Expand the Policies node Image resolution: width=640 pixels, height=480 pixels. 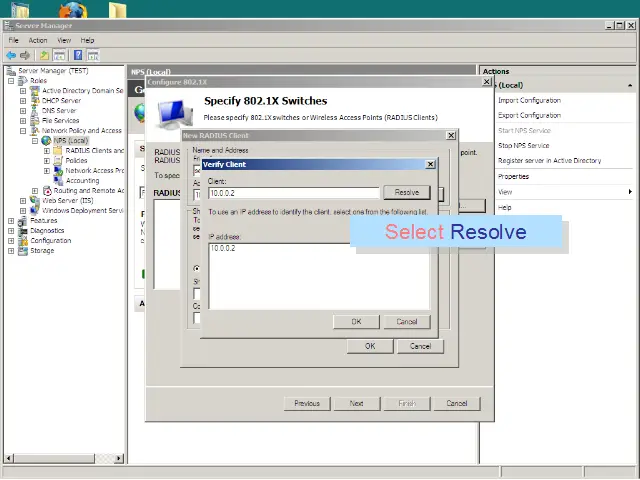[47, 161]
